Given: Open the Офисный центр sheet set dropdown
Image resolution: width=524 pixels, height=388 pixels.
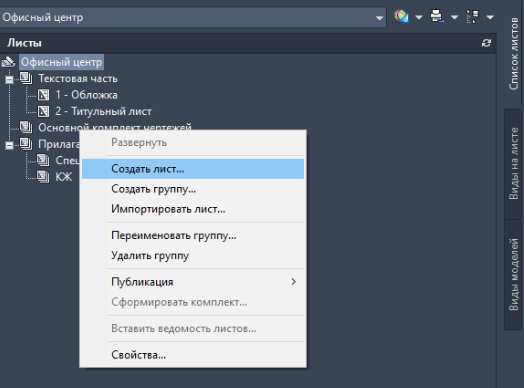Looking at the screenshot, I should point(379,18).
